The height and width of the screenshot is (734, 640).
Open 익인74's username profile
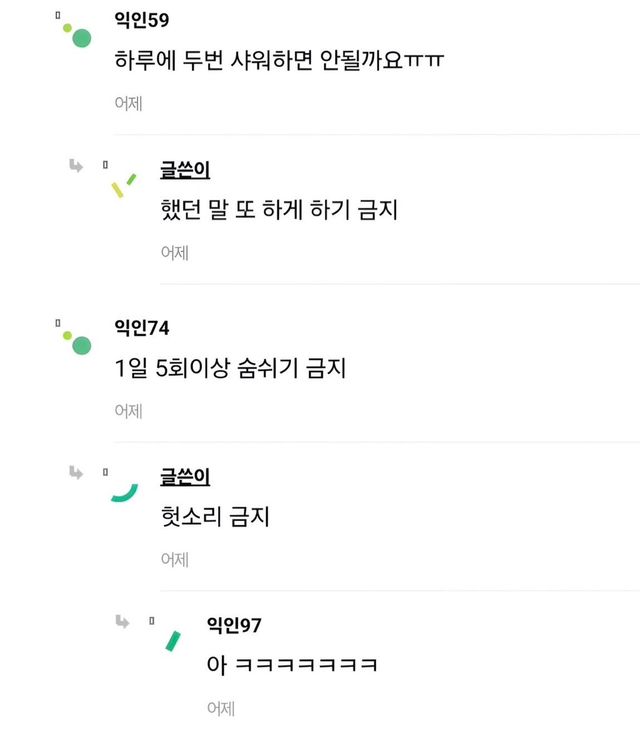[143, 327]
